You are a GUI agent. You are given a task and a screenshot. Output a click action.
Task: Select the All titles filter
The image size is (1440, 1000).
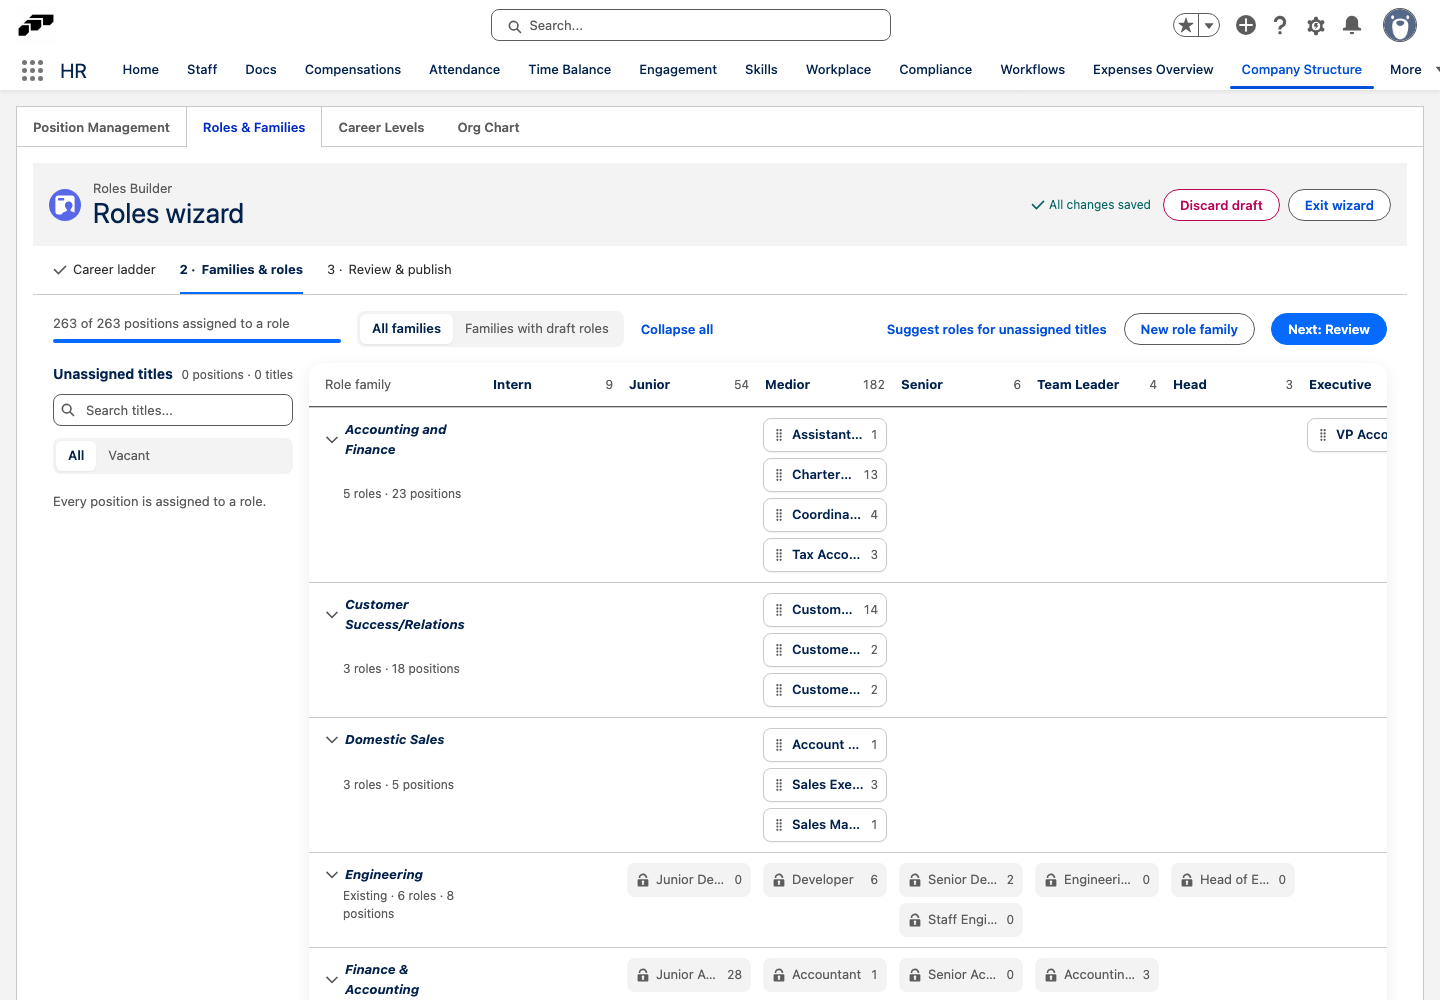click(76, 456)
